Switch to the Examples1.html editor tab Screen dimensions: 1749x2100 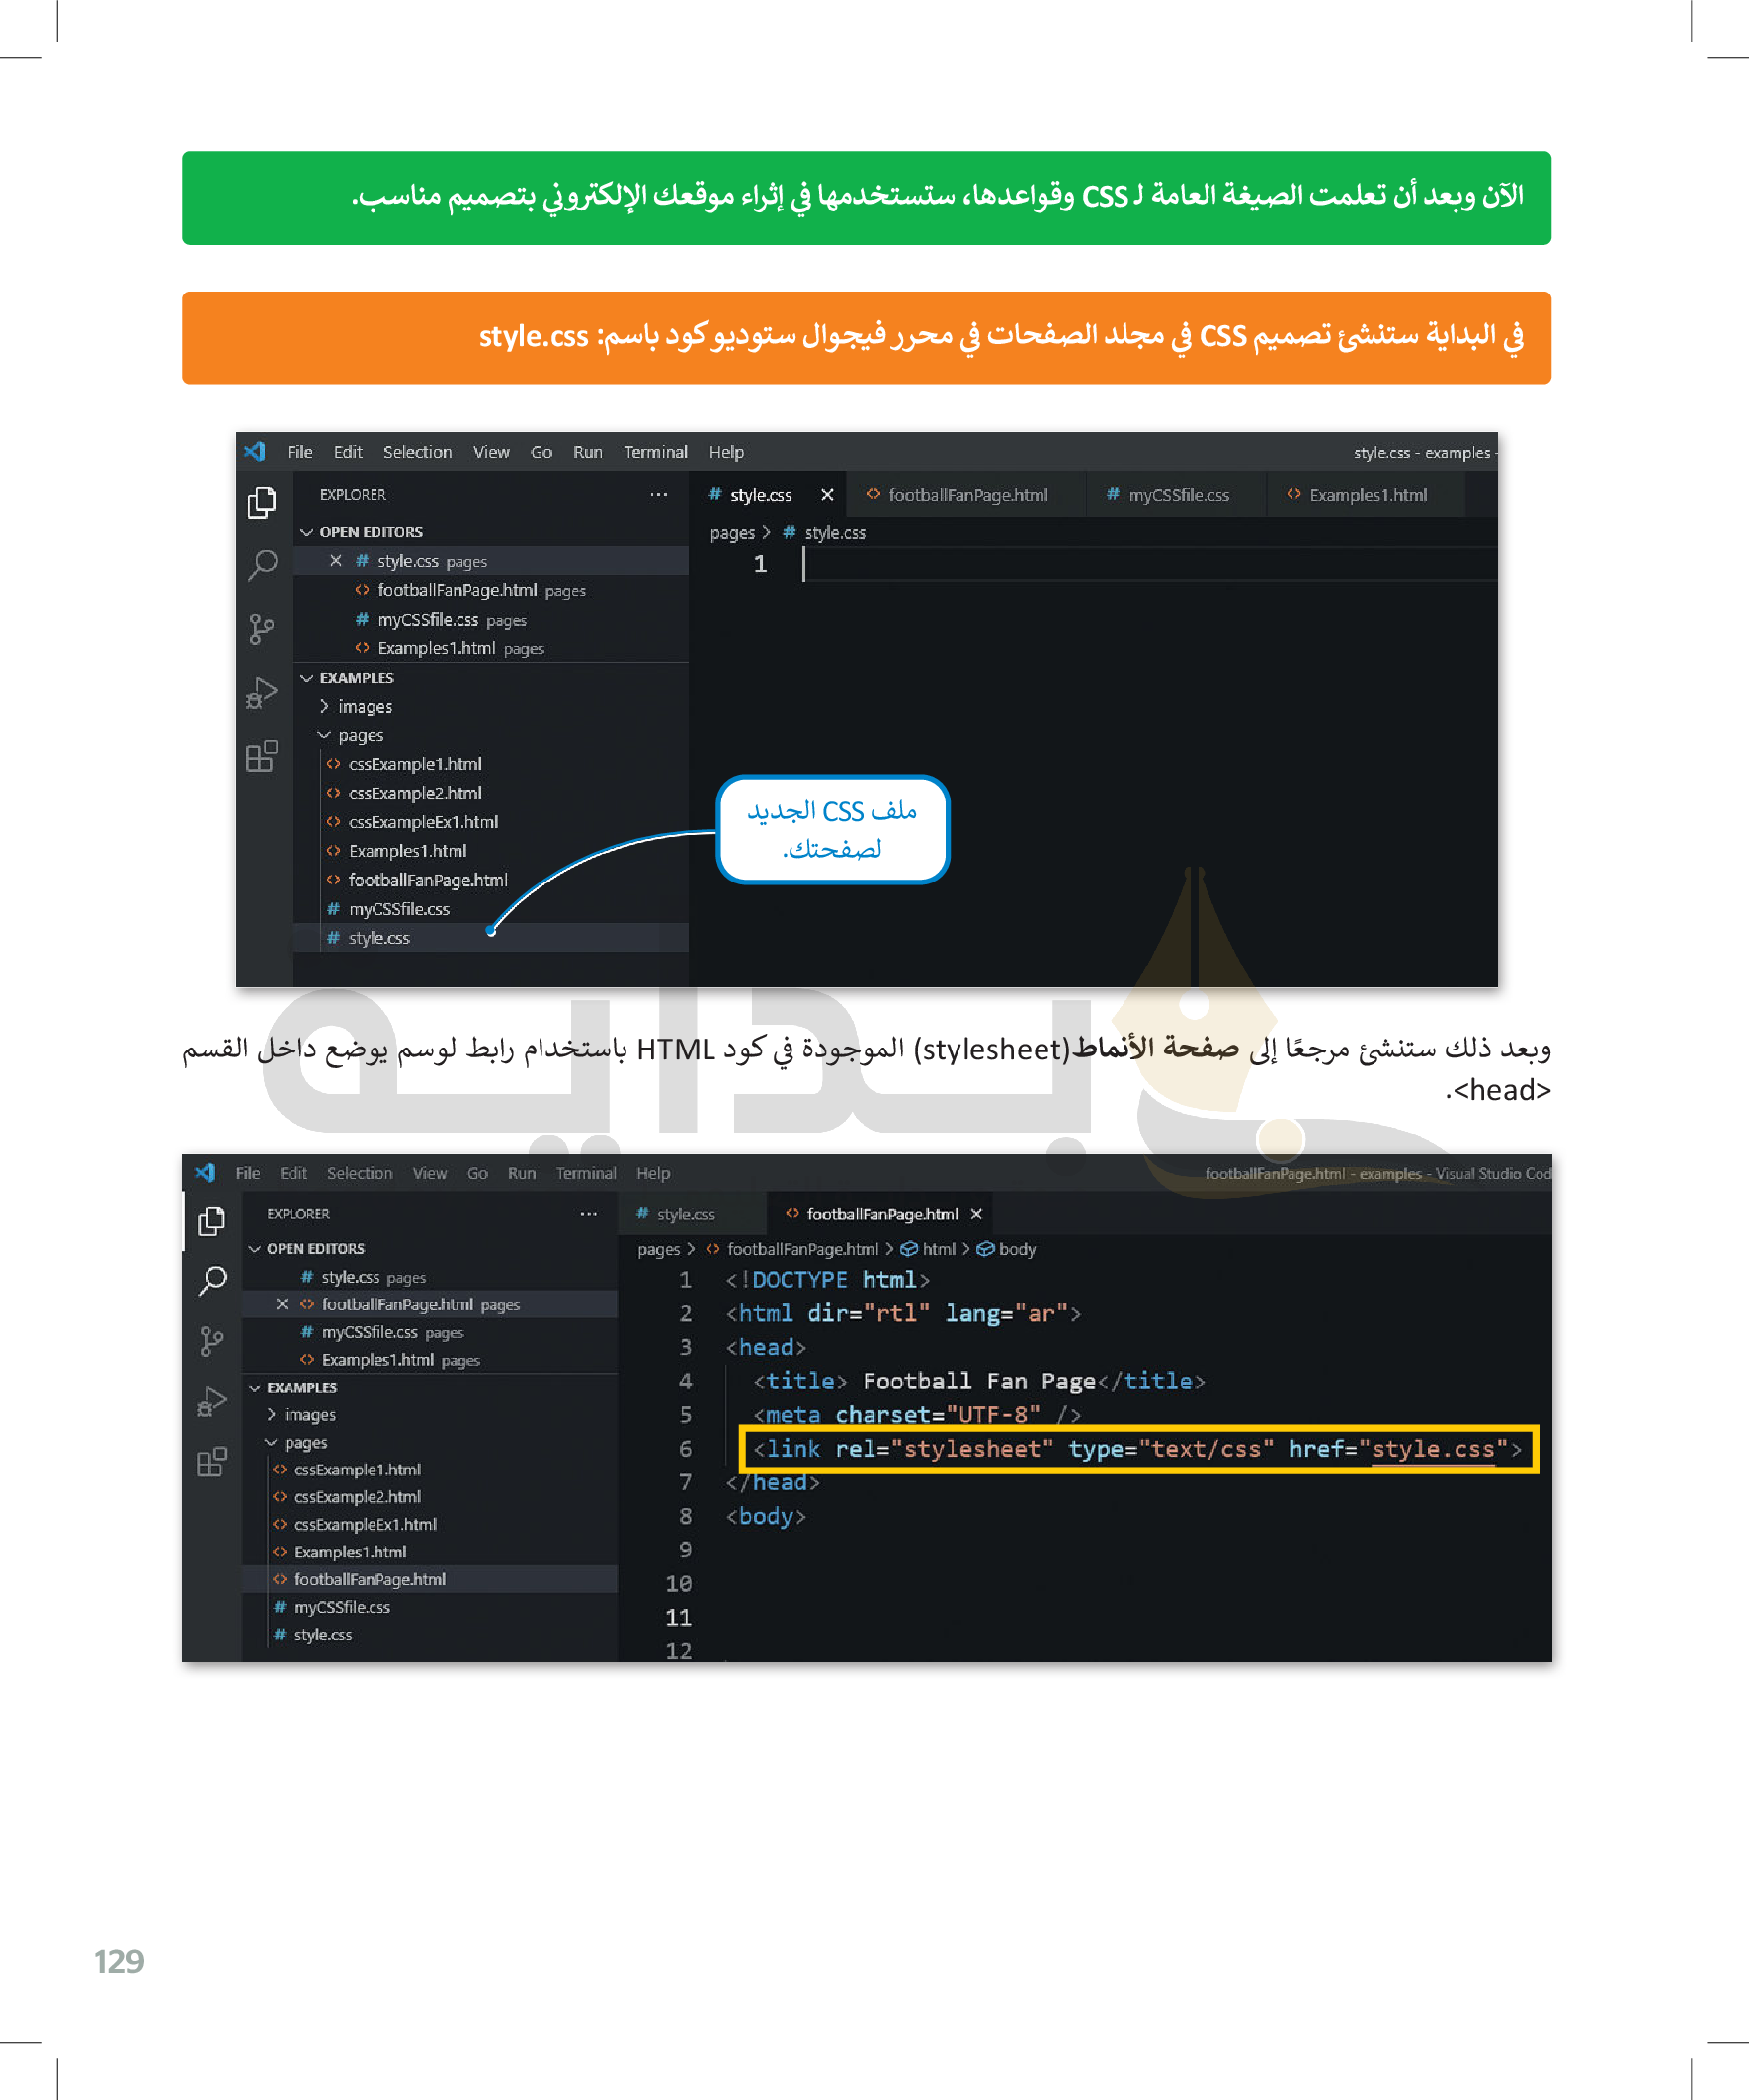(x=1367, y=495)
